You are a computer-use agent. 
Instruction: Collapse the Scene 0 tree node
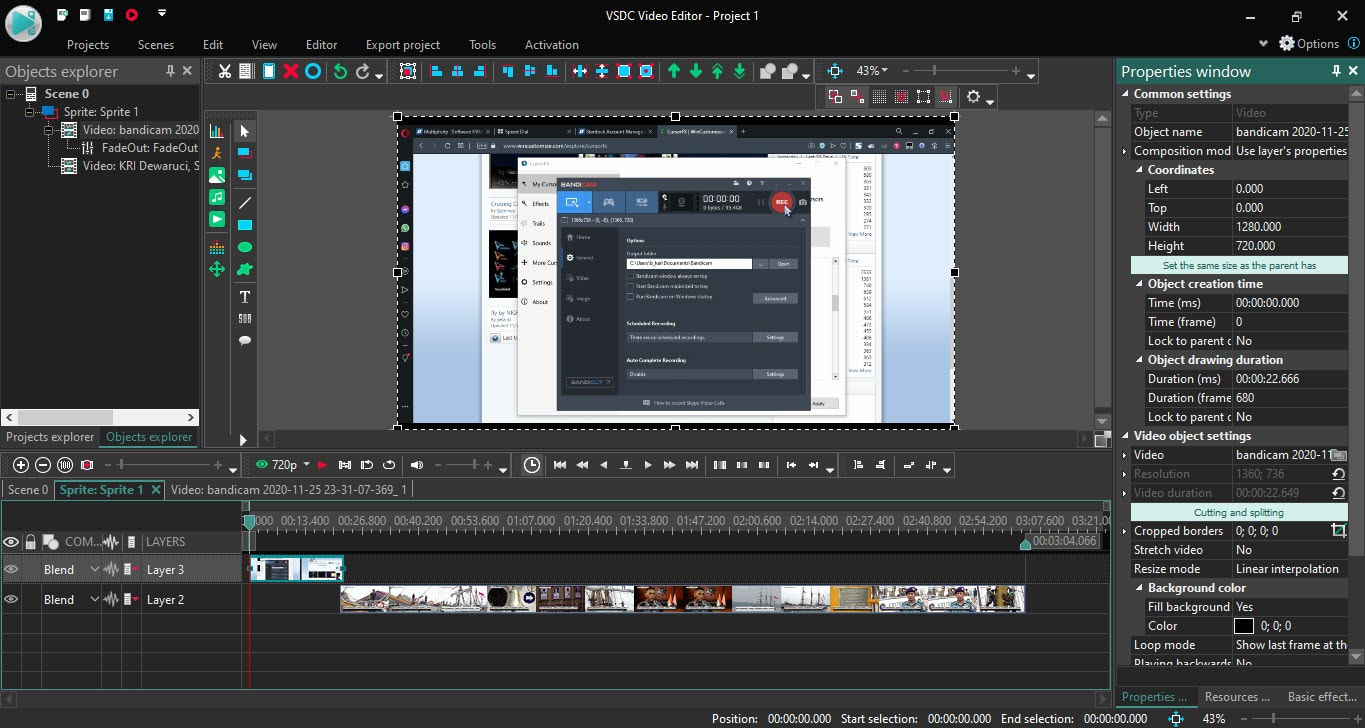pyautogui.click(x=12, y=94)
